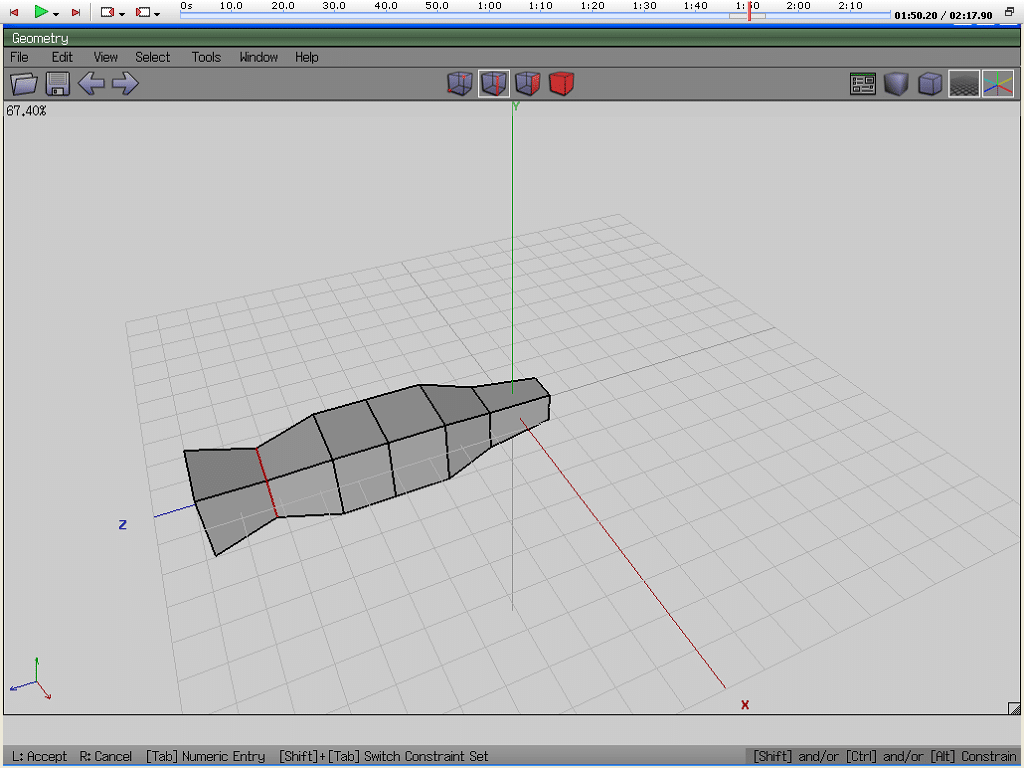The image size is (1024, 768).
Task: Click the Open folder icon
Action: tap(24, 84)
